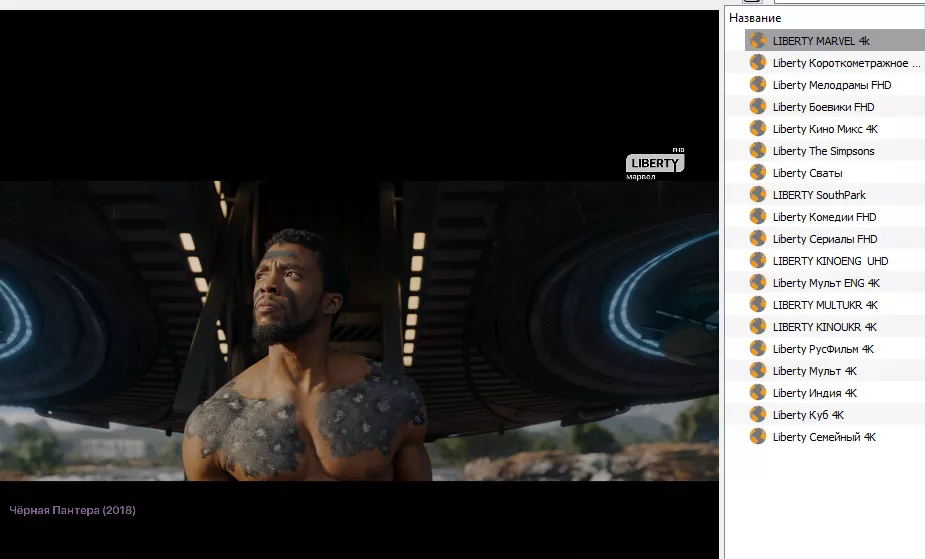
Task: Click the globe icon beside Liberty Короткометражное
Action: [757, 63]
